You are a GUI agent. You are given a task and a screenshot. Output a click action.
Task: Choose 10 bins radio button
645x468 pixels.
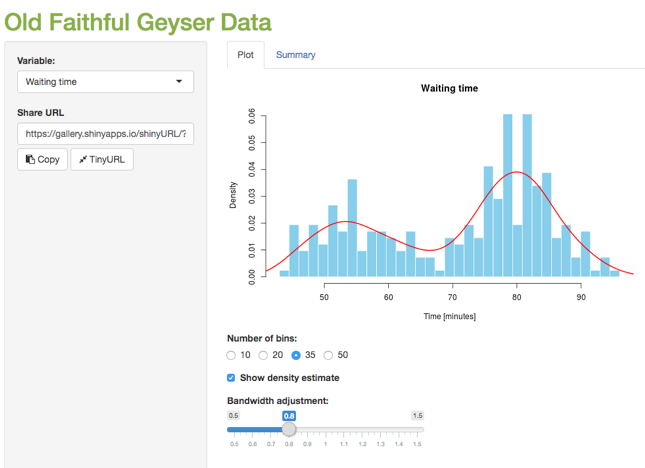coord(232,355)
